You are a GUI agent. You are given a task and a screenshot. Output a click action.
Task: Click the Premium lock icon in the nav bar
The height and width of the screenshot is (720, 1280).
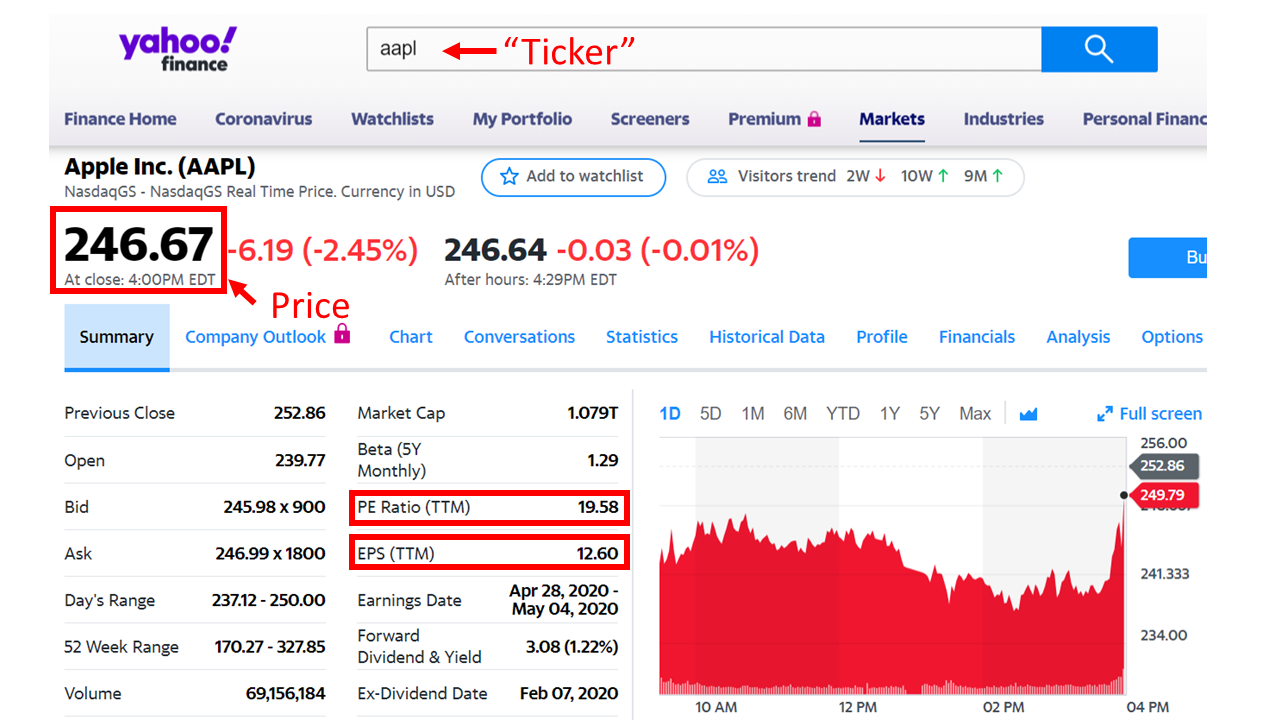point(814,119)
